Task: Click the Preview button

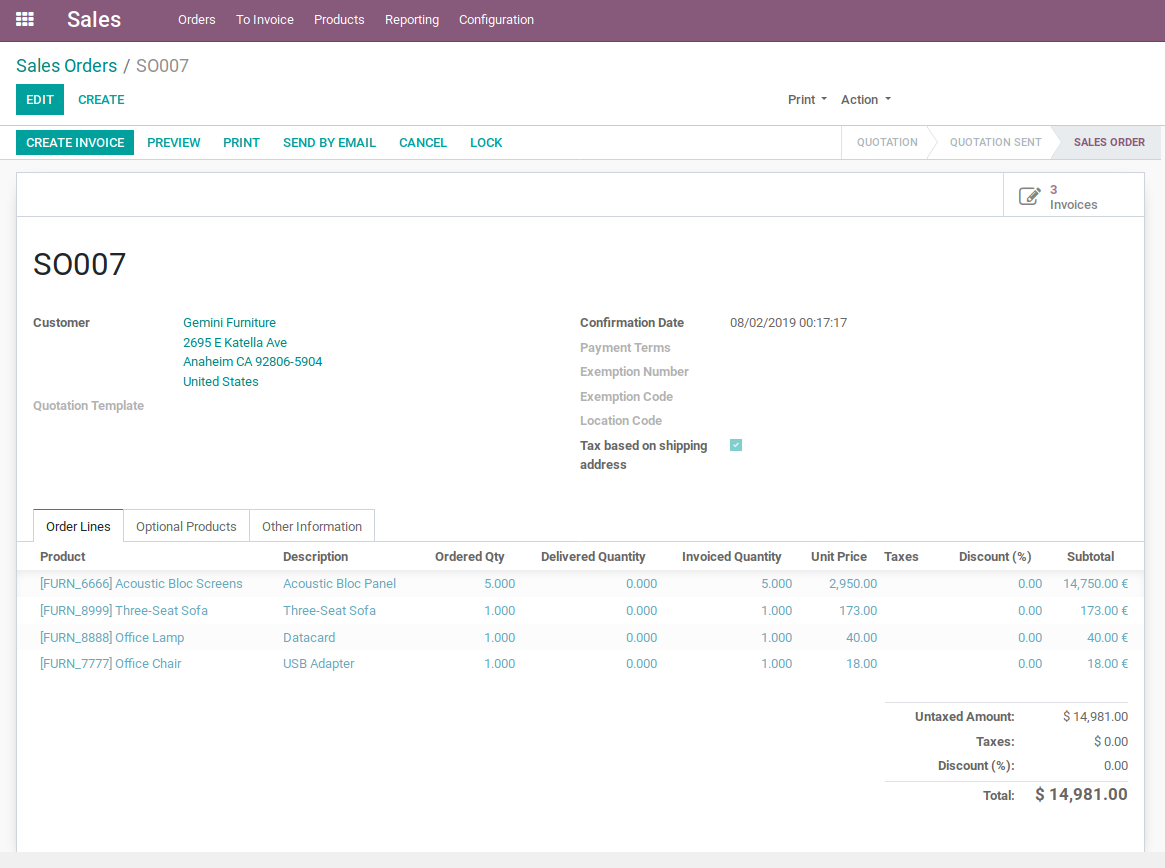Action: [174, 143]
